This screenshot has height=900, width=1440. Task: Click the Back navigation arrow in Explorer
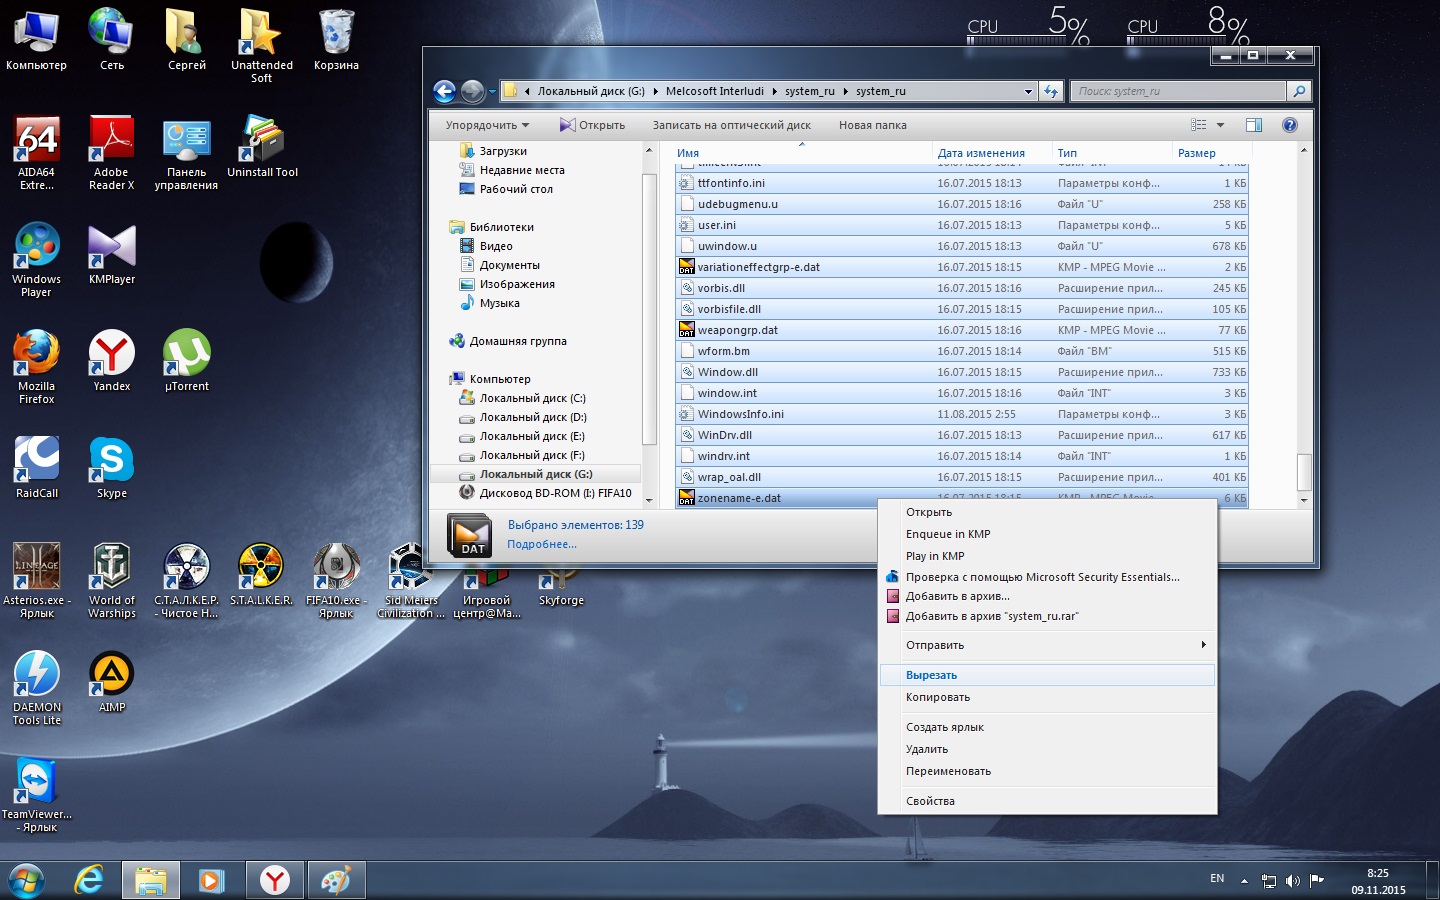445,91
